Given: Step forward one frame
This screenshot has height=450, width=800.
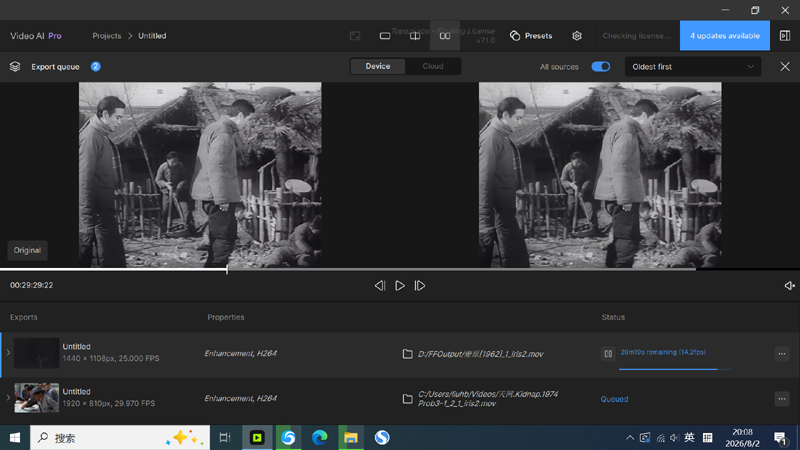Looking at the screenshot, I should click(419, 286).
